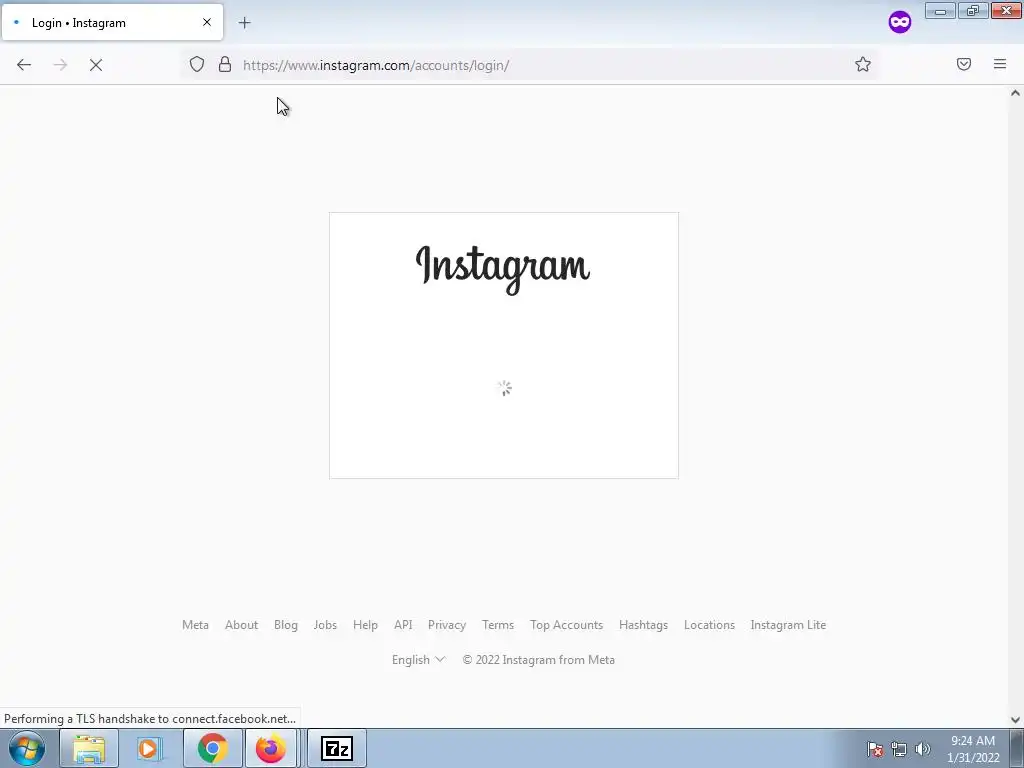Restore down the Firefox window
The width and height of the screenshot is (1024, 768).
coord(973,10)
